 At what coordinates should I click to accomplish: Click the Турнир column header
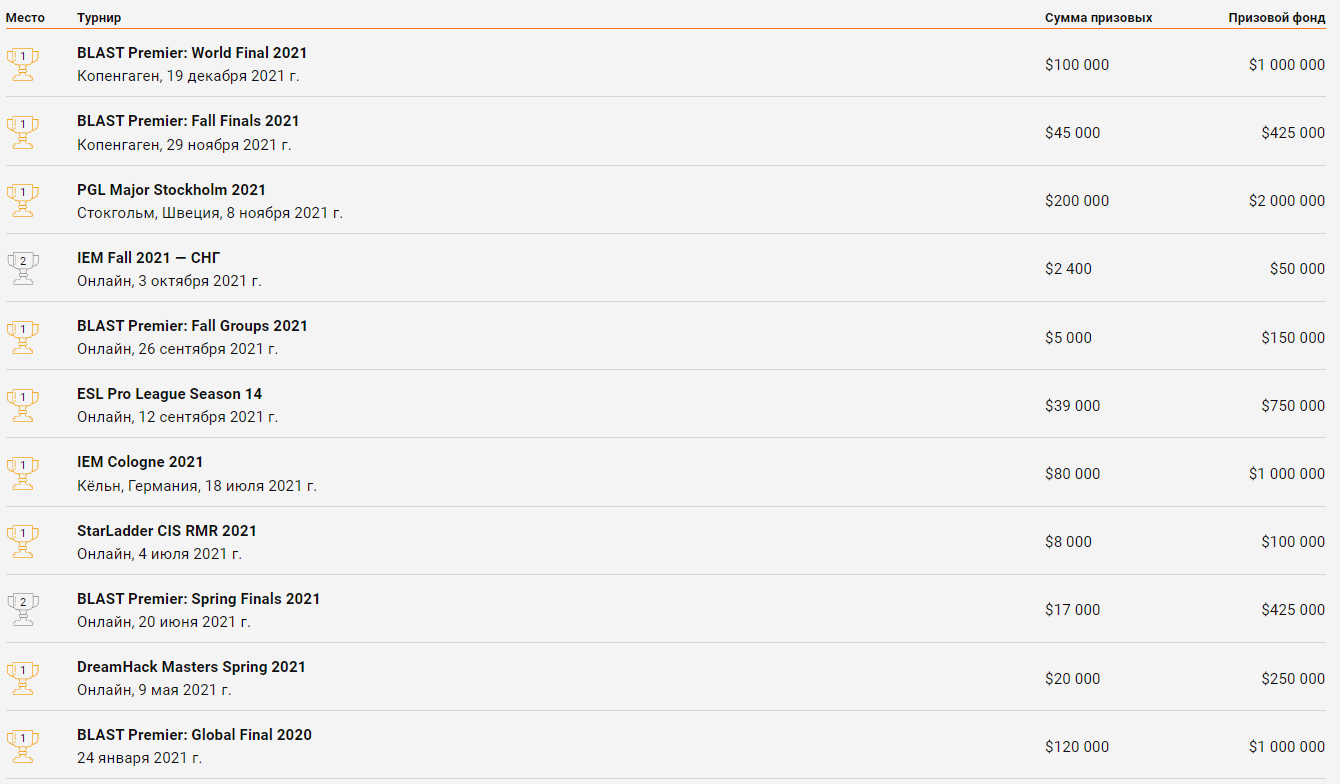point(99,18)
